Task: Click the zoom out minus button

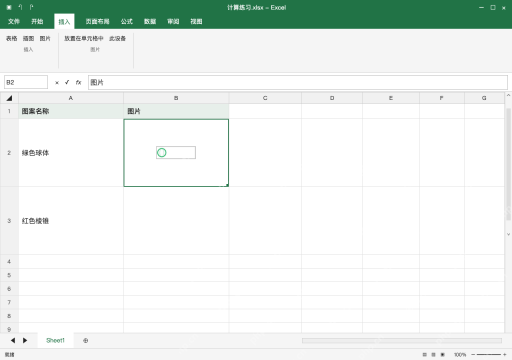Action: click(473, 355)
